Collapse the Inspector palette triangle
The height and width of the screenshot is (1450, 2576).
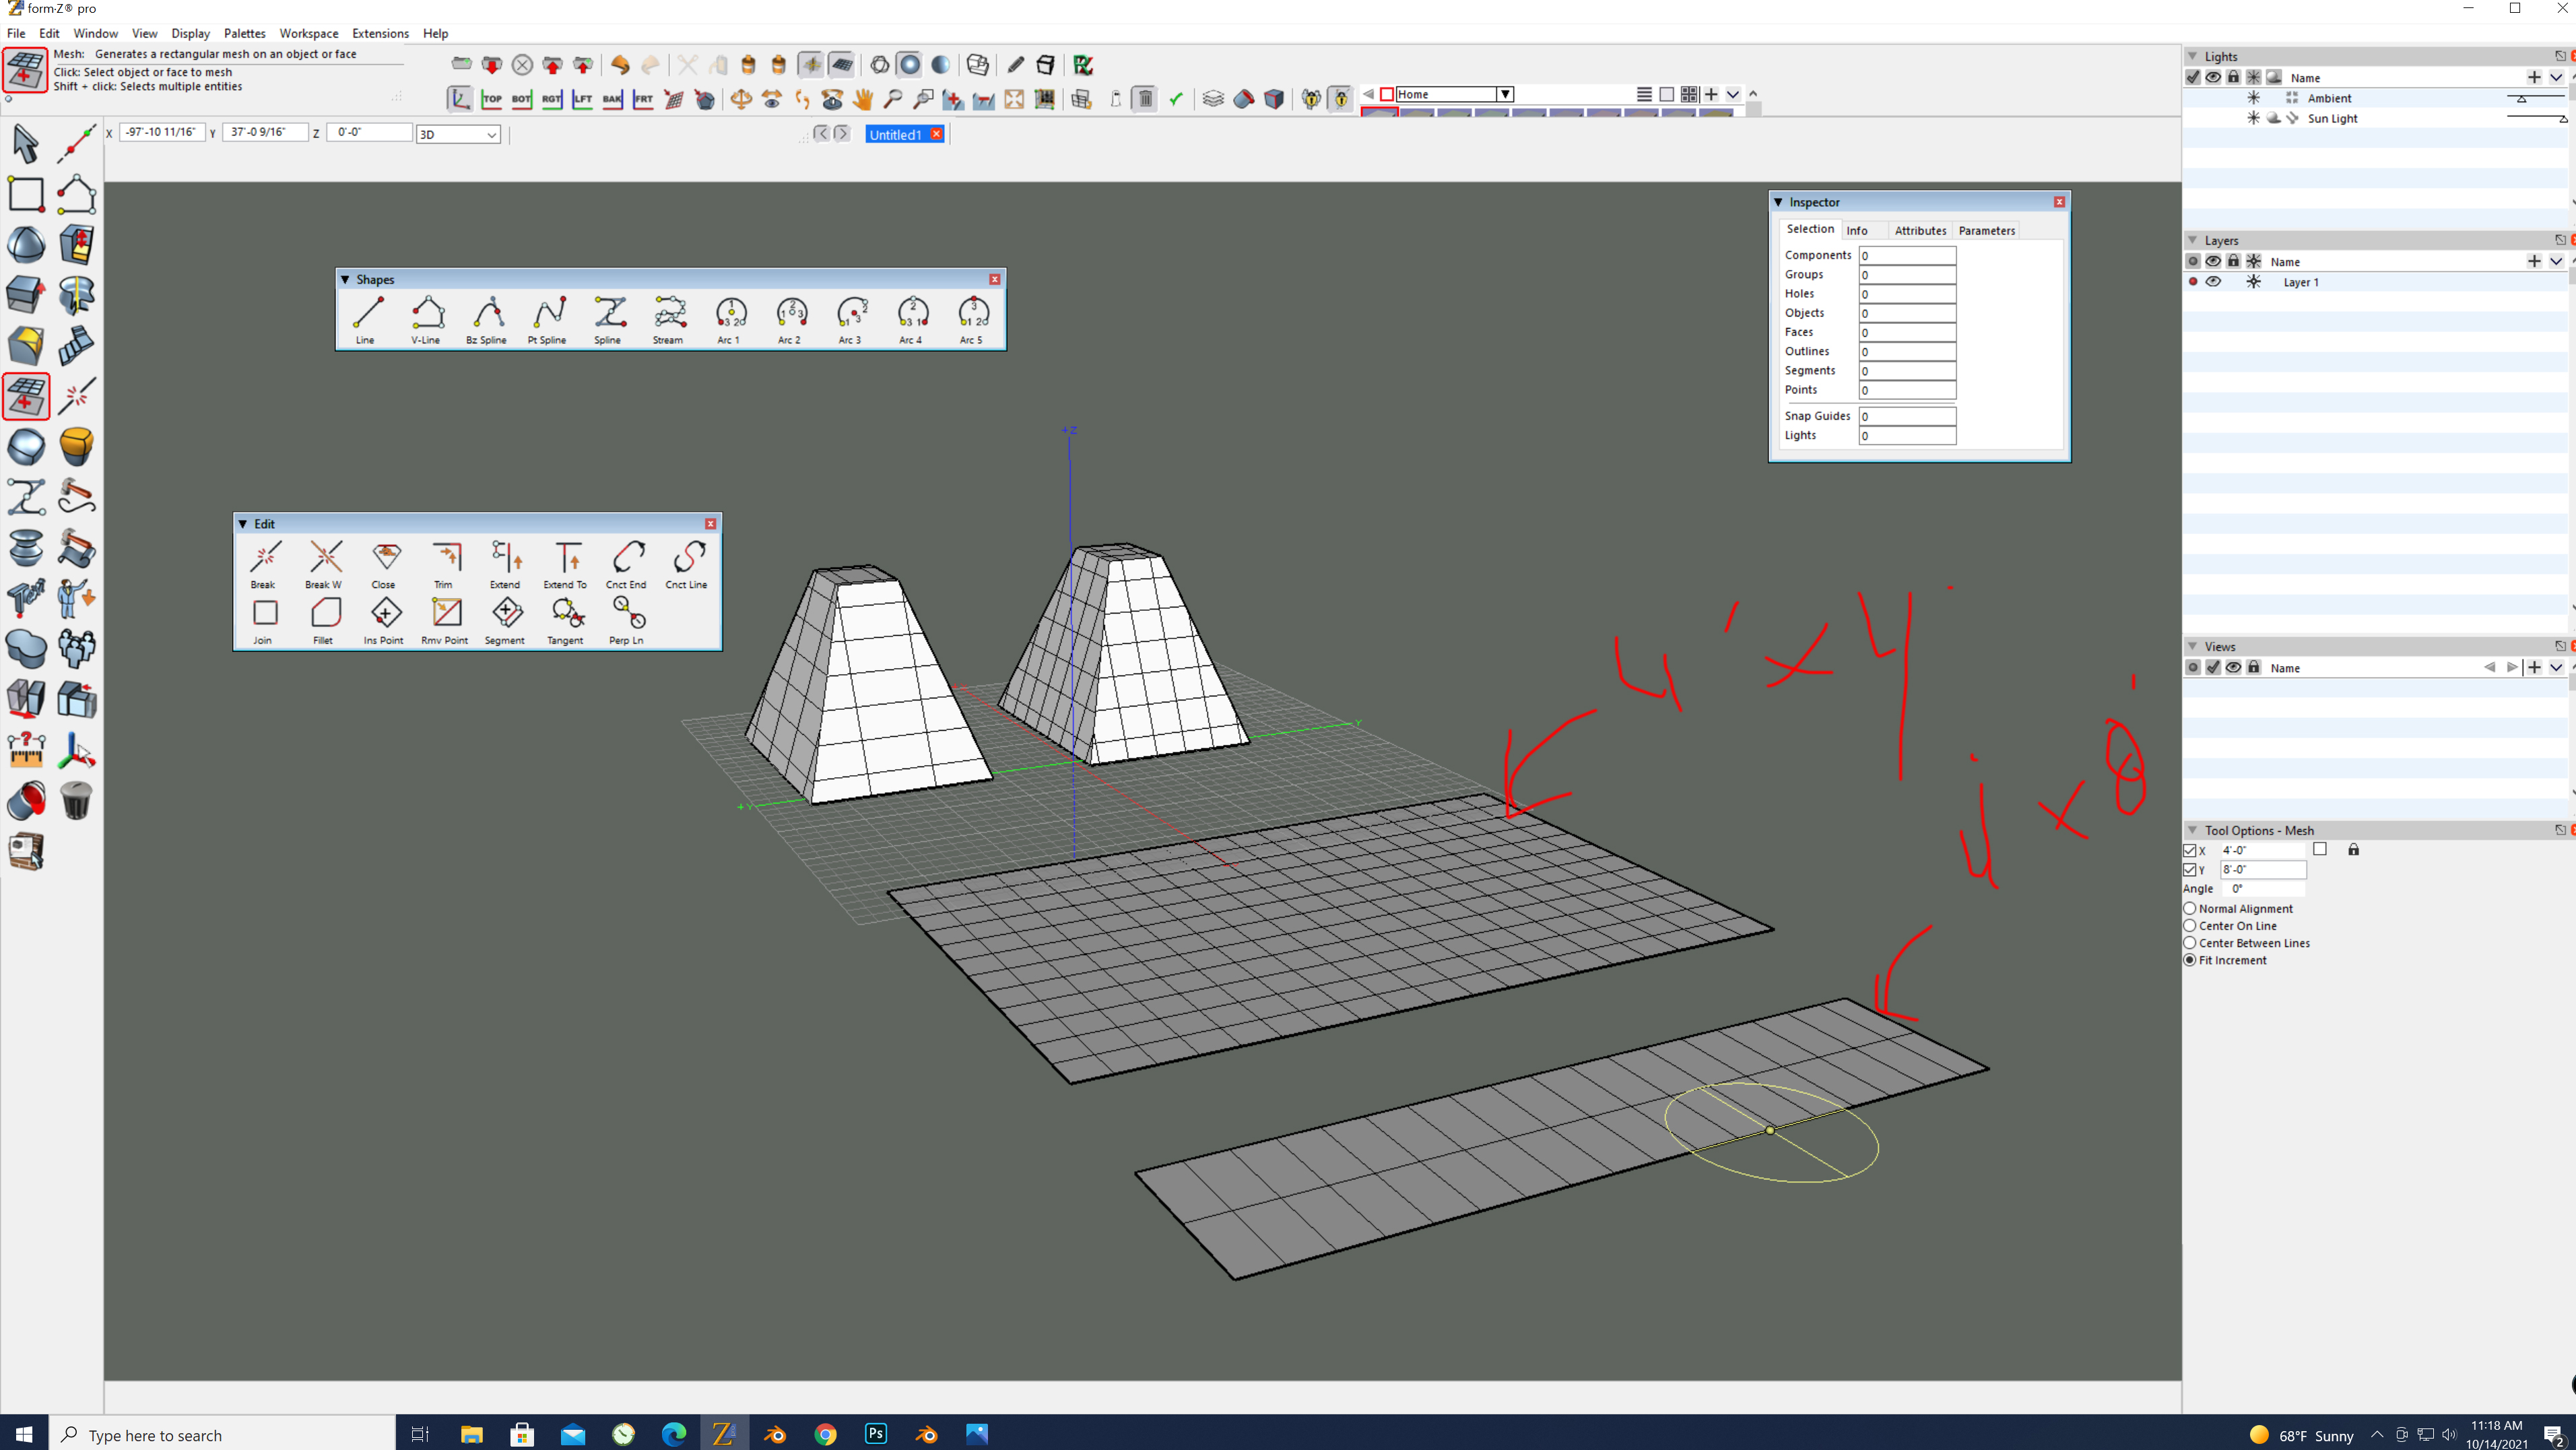tap(1779, 202)
